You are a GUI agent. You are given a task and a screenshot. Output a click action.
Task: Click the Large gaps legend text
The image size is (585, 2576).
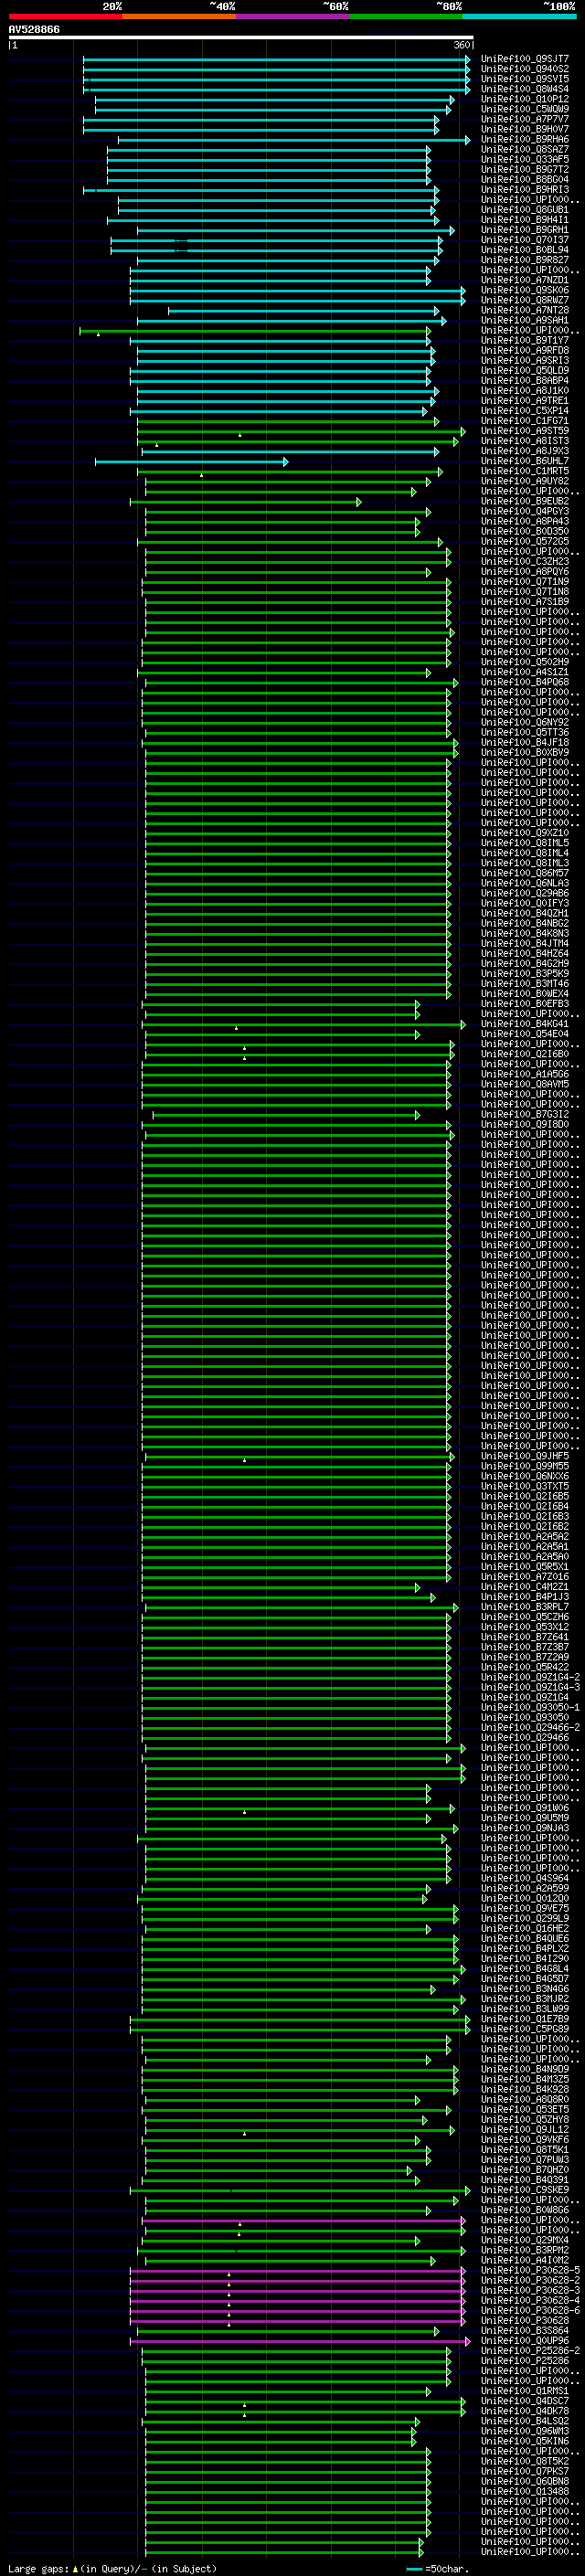tap(112, 2569)
